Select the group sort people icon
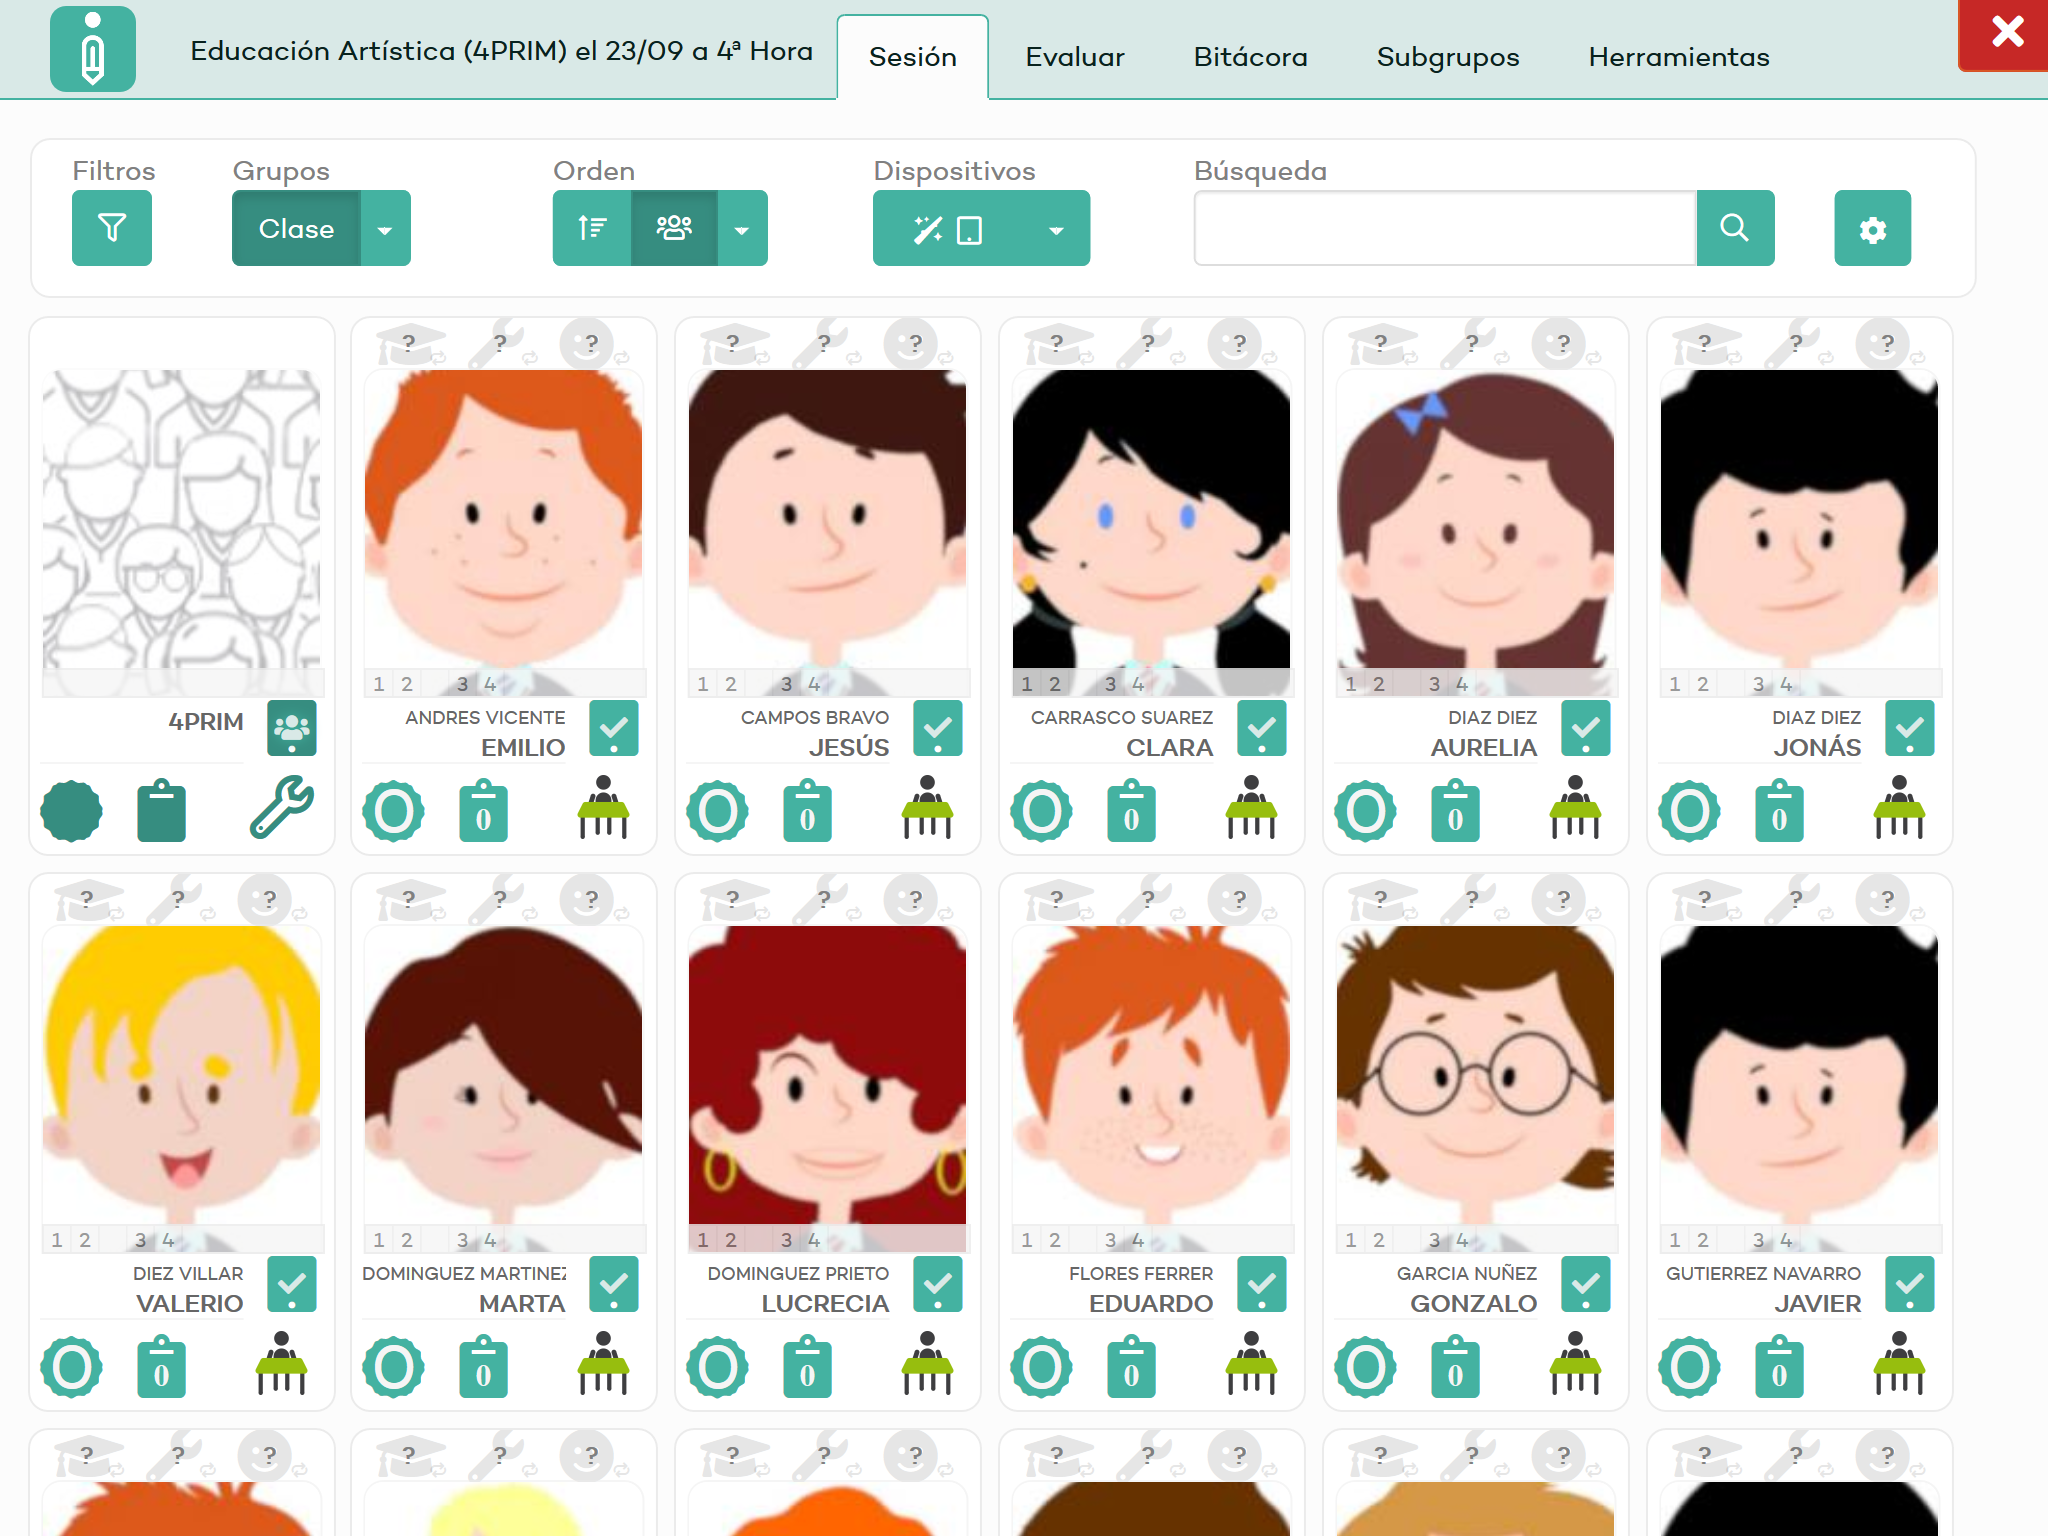 674,228
